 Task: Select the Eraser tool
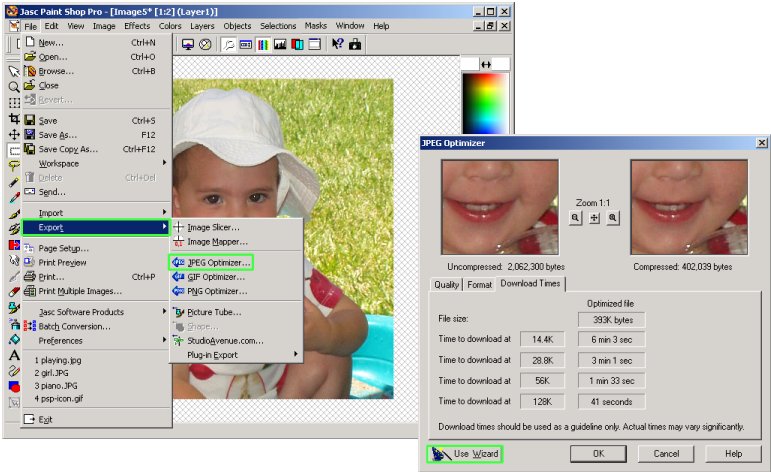14,292
